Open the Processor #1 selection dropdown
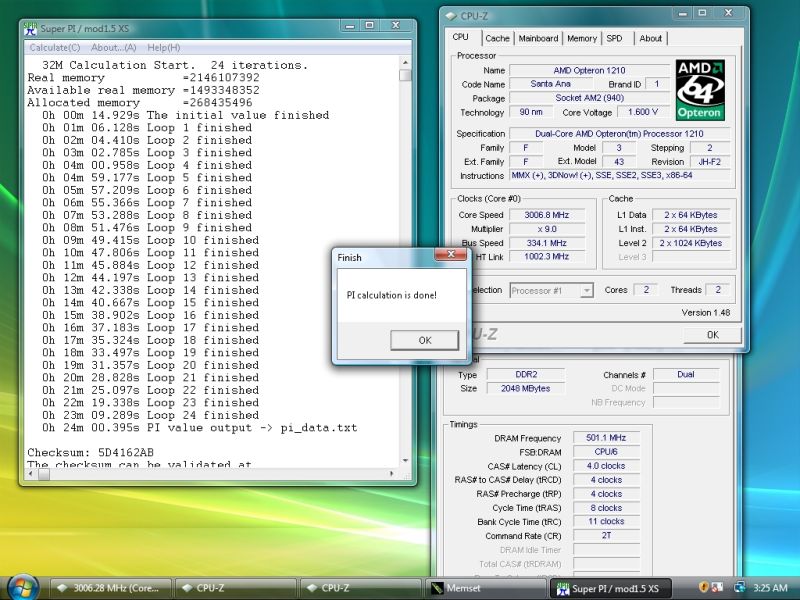800x600 pixels. [551, 290]
